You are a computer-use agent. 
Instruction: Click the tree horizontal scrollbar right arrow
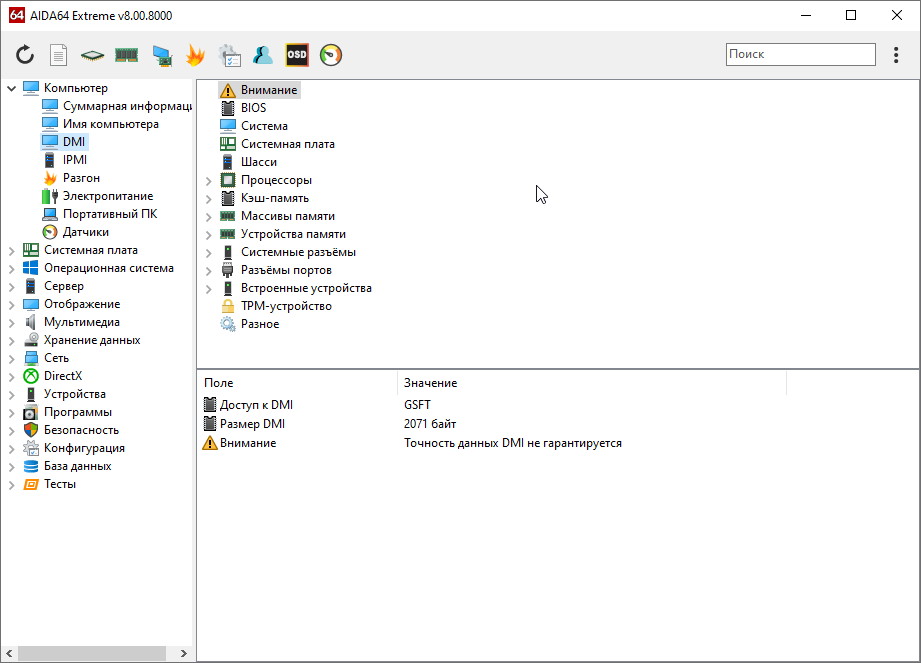click(x=183, y=653)
